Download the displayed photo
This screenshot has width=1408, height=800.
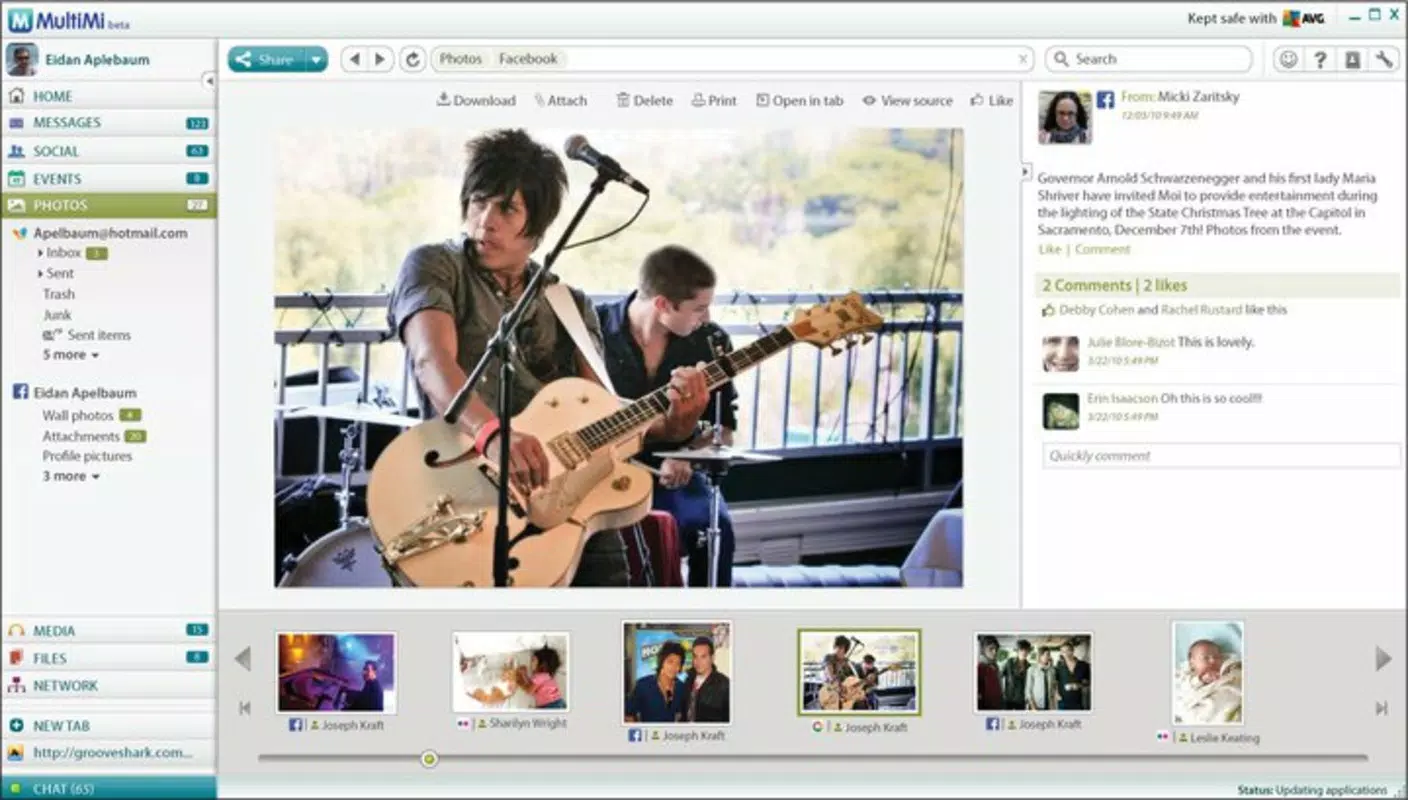tap(476, 100)
